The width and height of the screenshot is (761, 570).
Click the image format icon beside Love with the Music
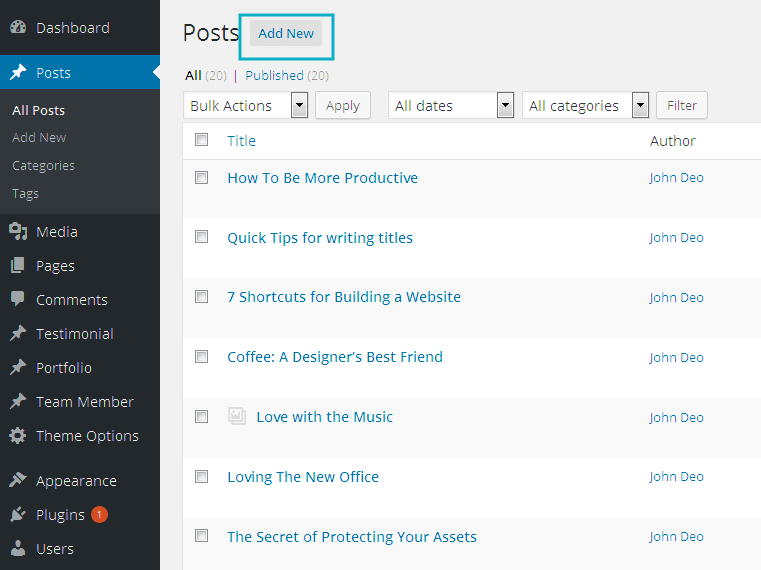237,417
